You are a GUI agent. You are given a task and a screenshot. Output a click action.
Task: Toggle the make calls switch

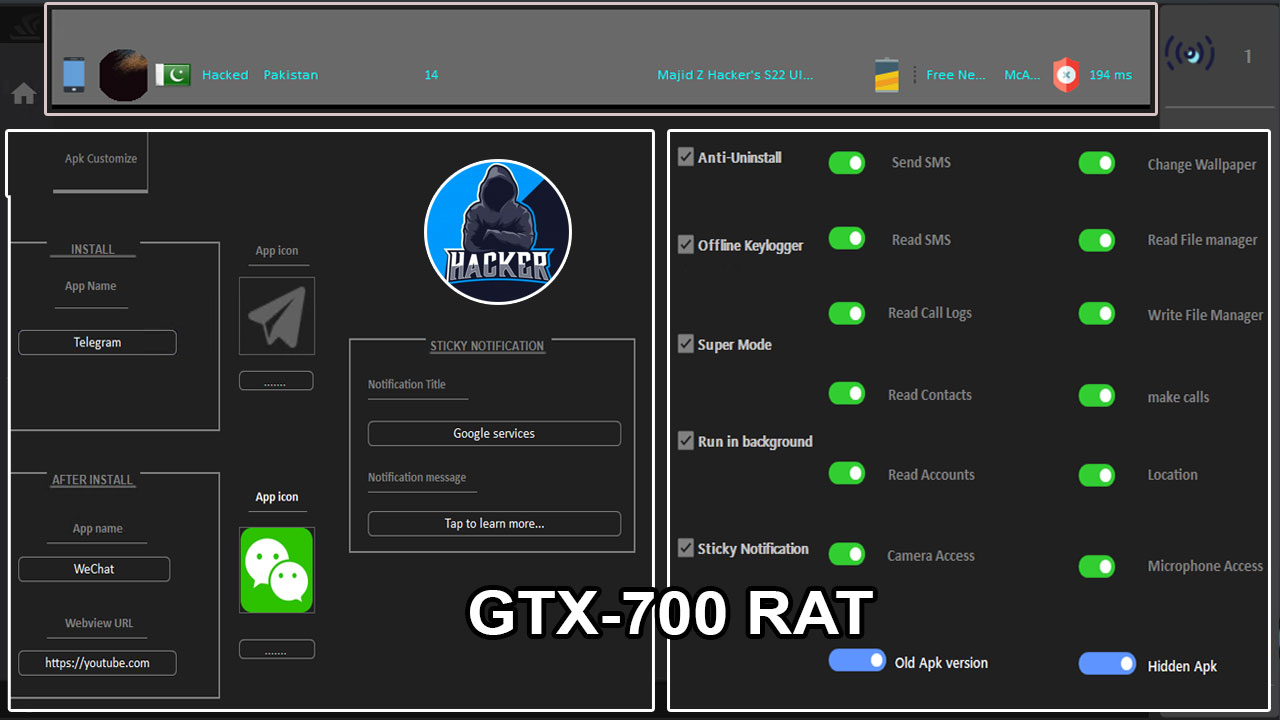point(1097,396)
